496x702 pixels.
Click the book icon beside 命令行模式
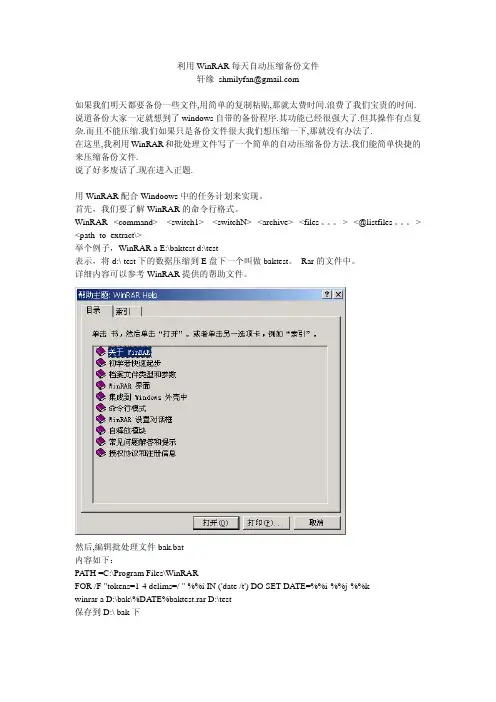[x=101, y=408]
